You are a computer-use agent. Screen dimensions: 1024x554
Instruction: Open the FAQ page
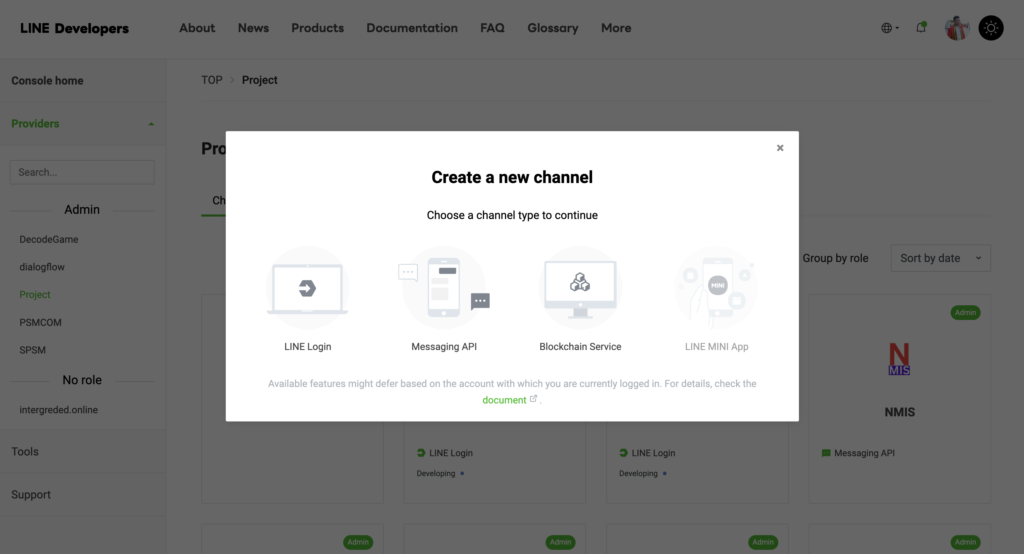coord(492,28)
